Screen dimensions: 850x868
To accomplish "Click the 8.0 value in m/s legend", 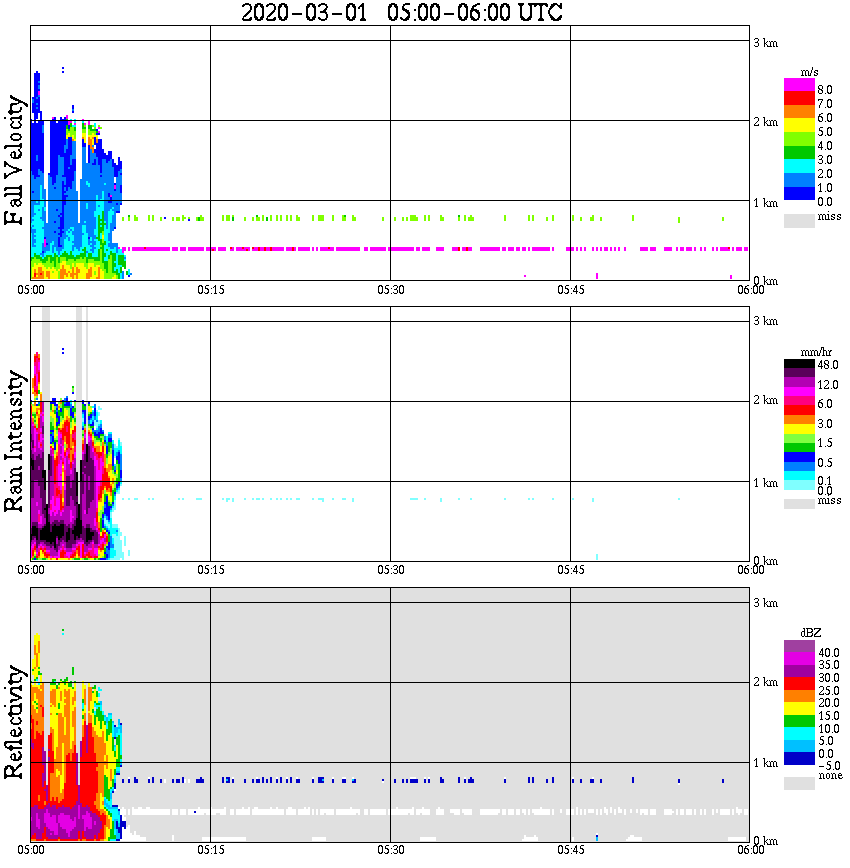I will click(x=825, y=90).
